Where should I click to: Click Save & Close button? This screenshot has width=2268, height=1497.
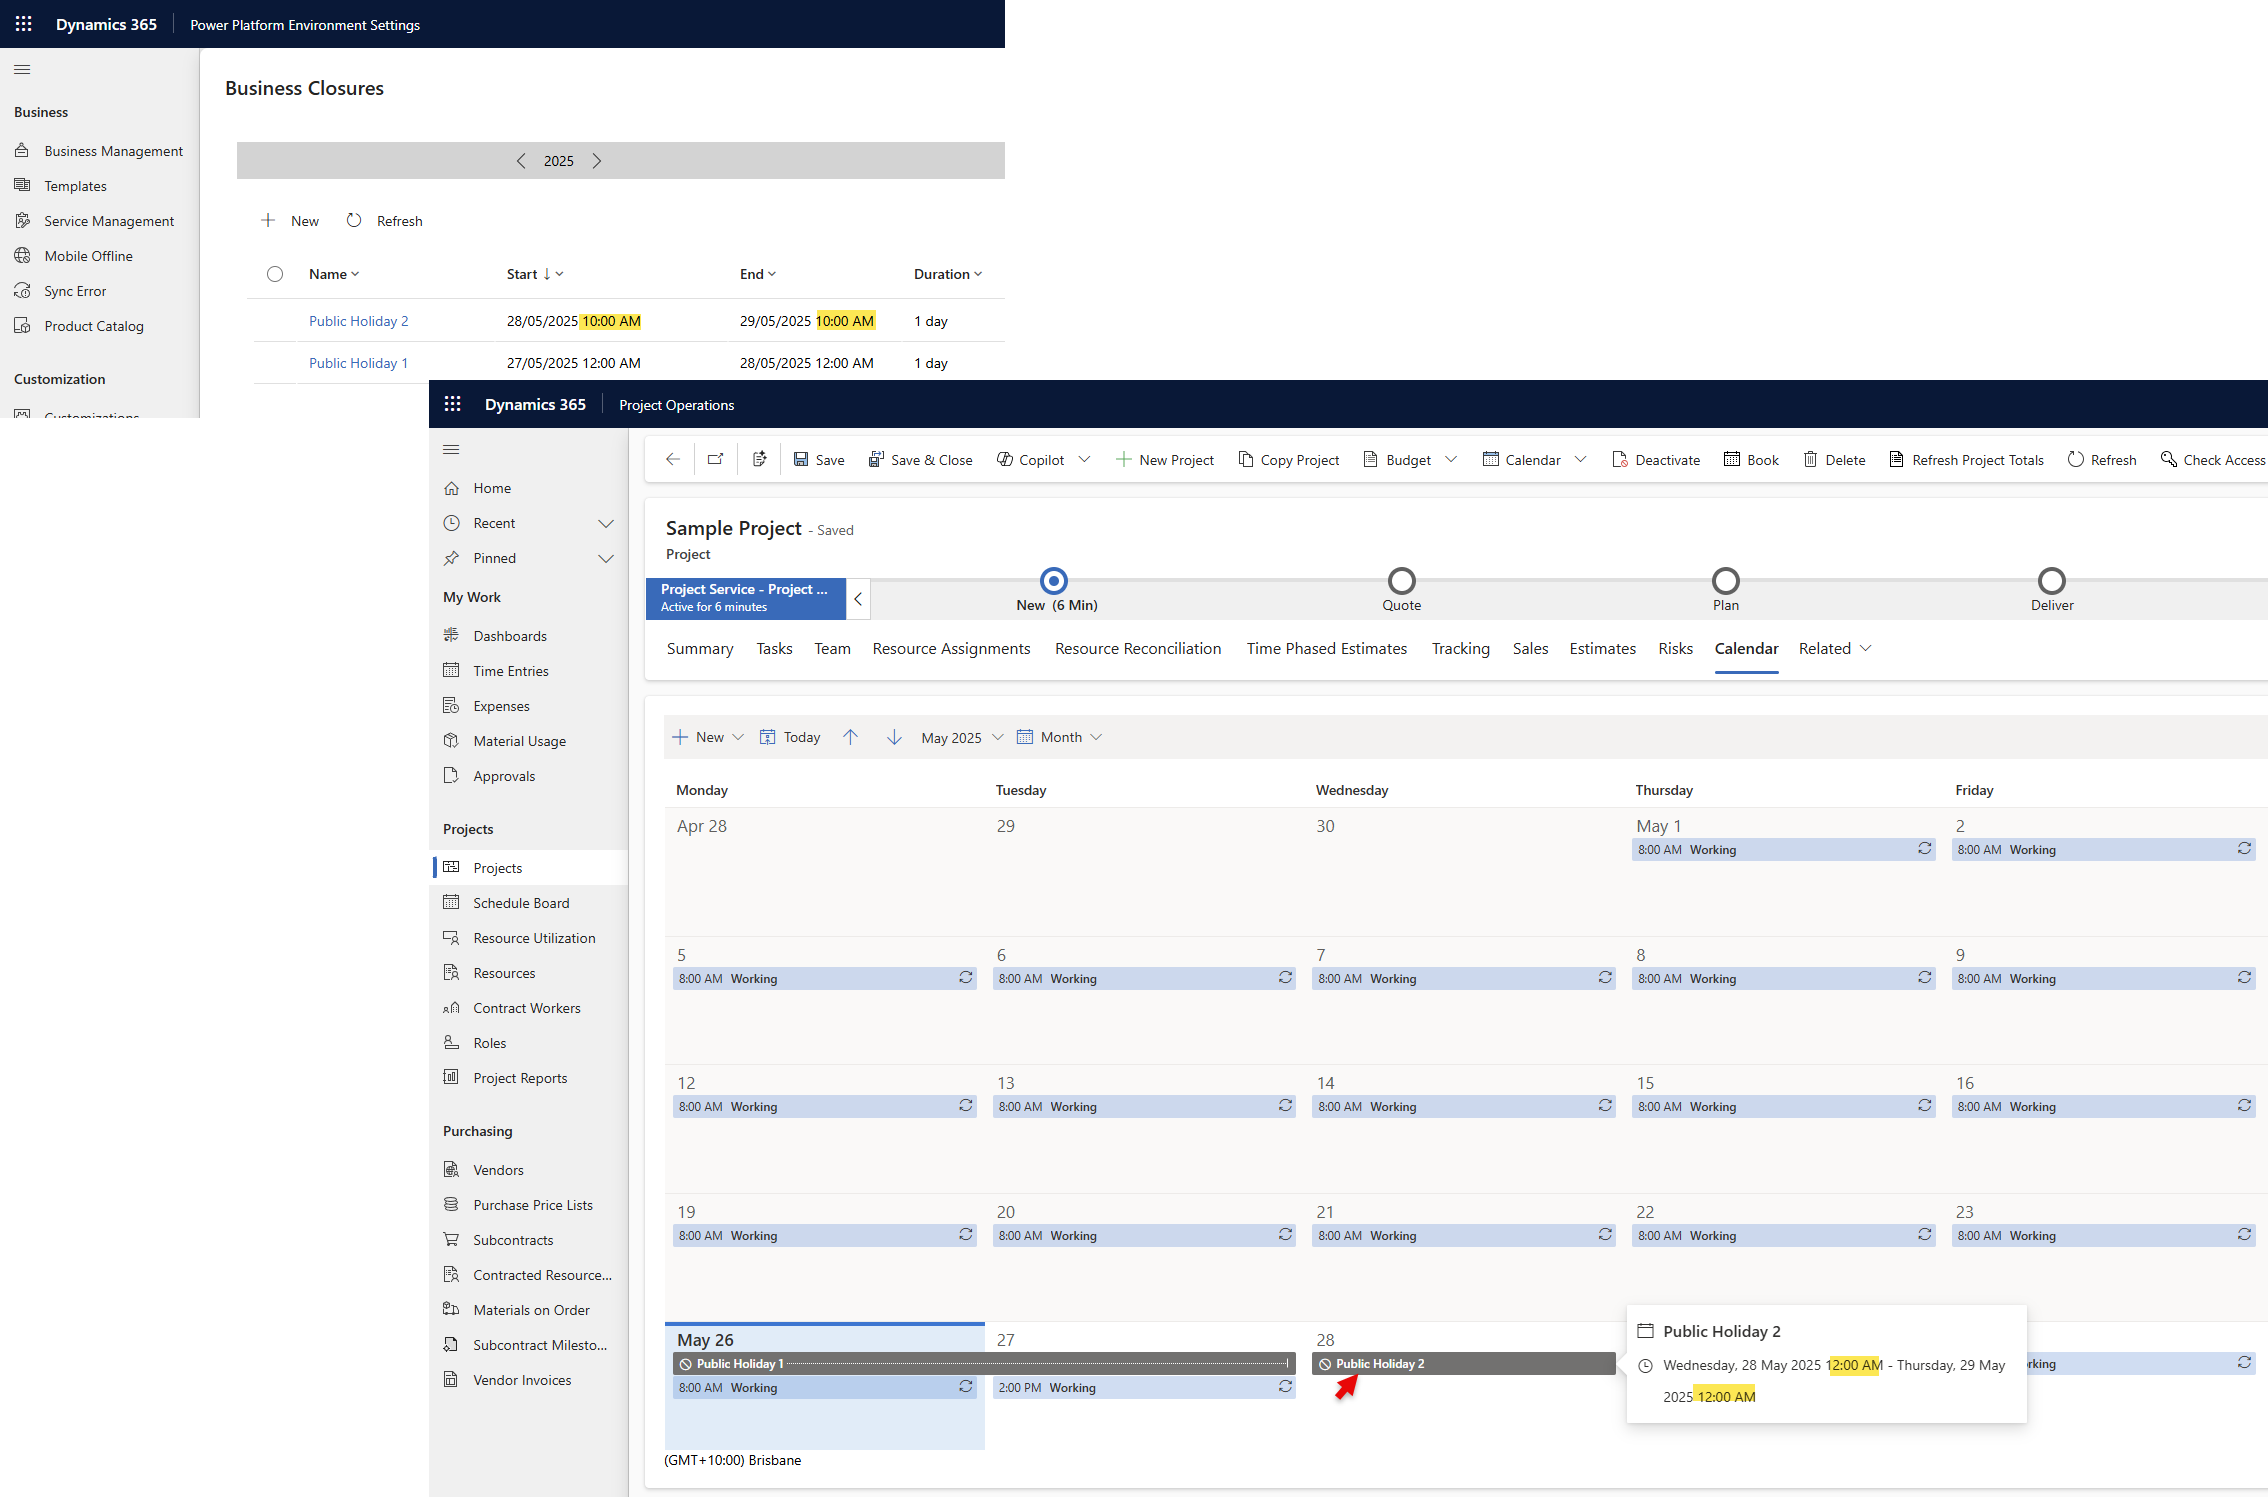click(x=920, y=459)
